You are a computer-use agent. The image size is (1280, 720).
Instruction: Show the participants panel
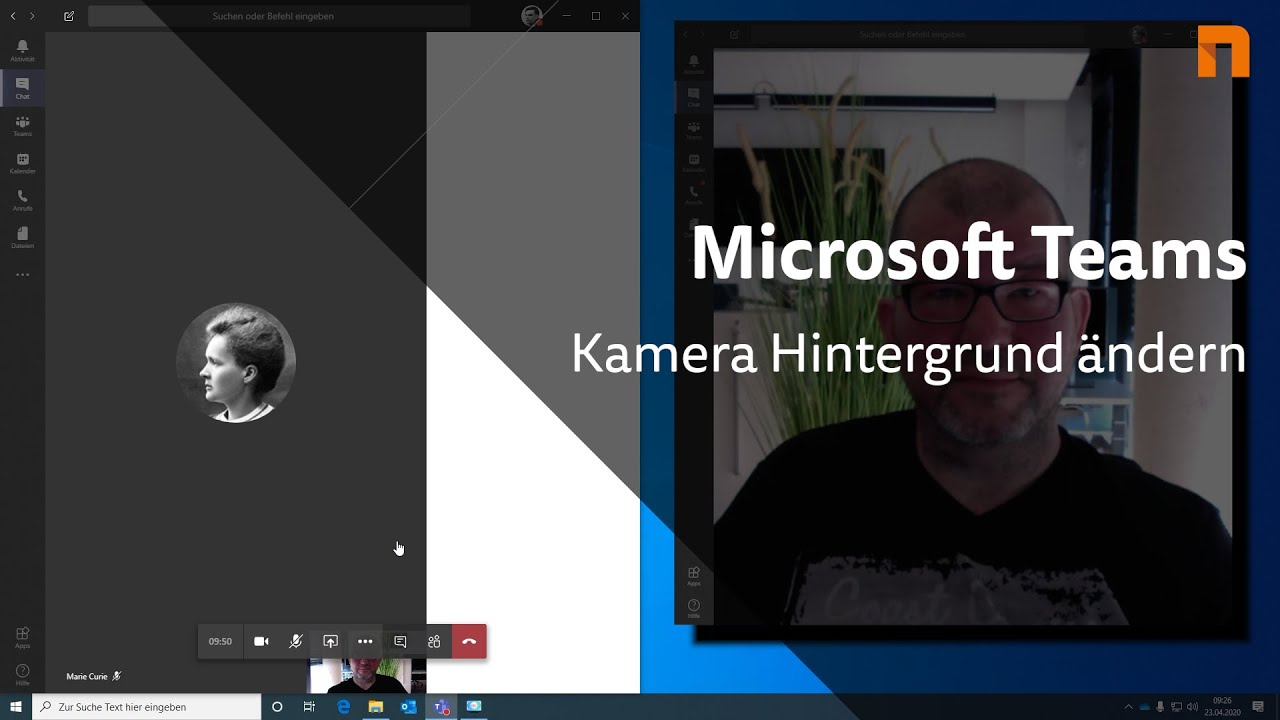pyautogui.click(x=434, y=642)
